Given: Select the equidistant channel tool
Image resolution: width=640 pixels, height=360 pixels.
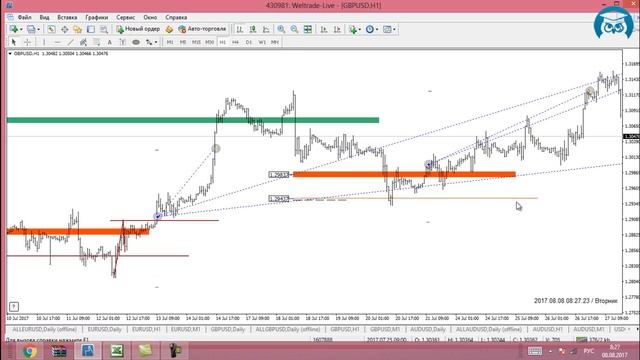Looking at the screenshot, I should tap(83, 42).
